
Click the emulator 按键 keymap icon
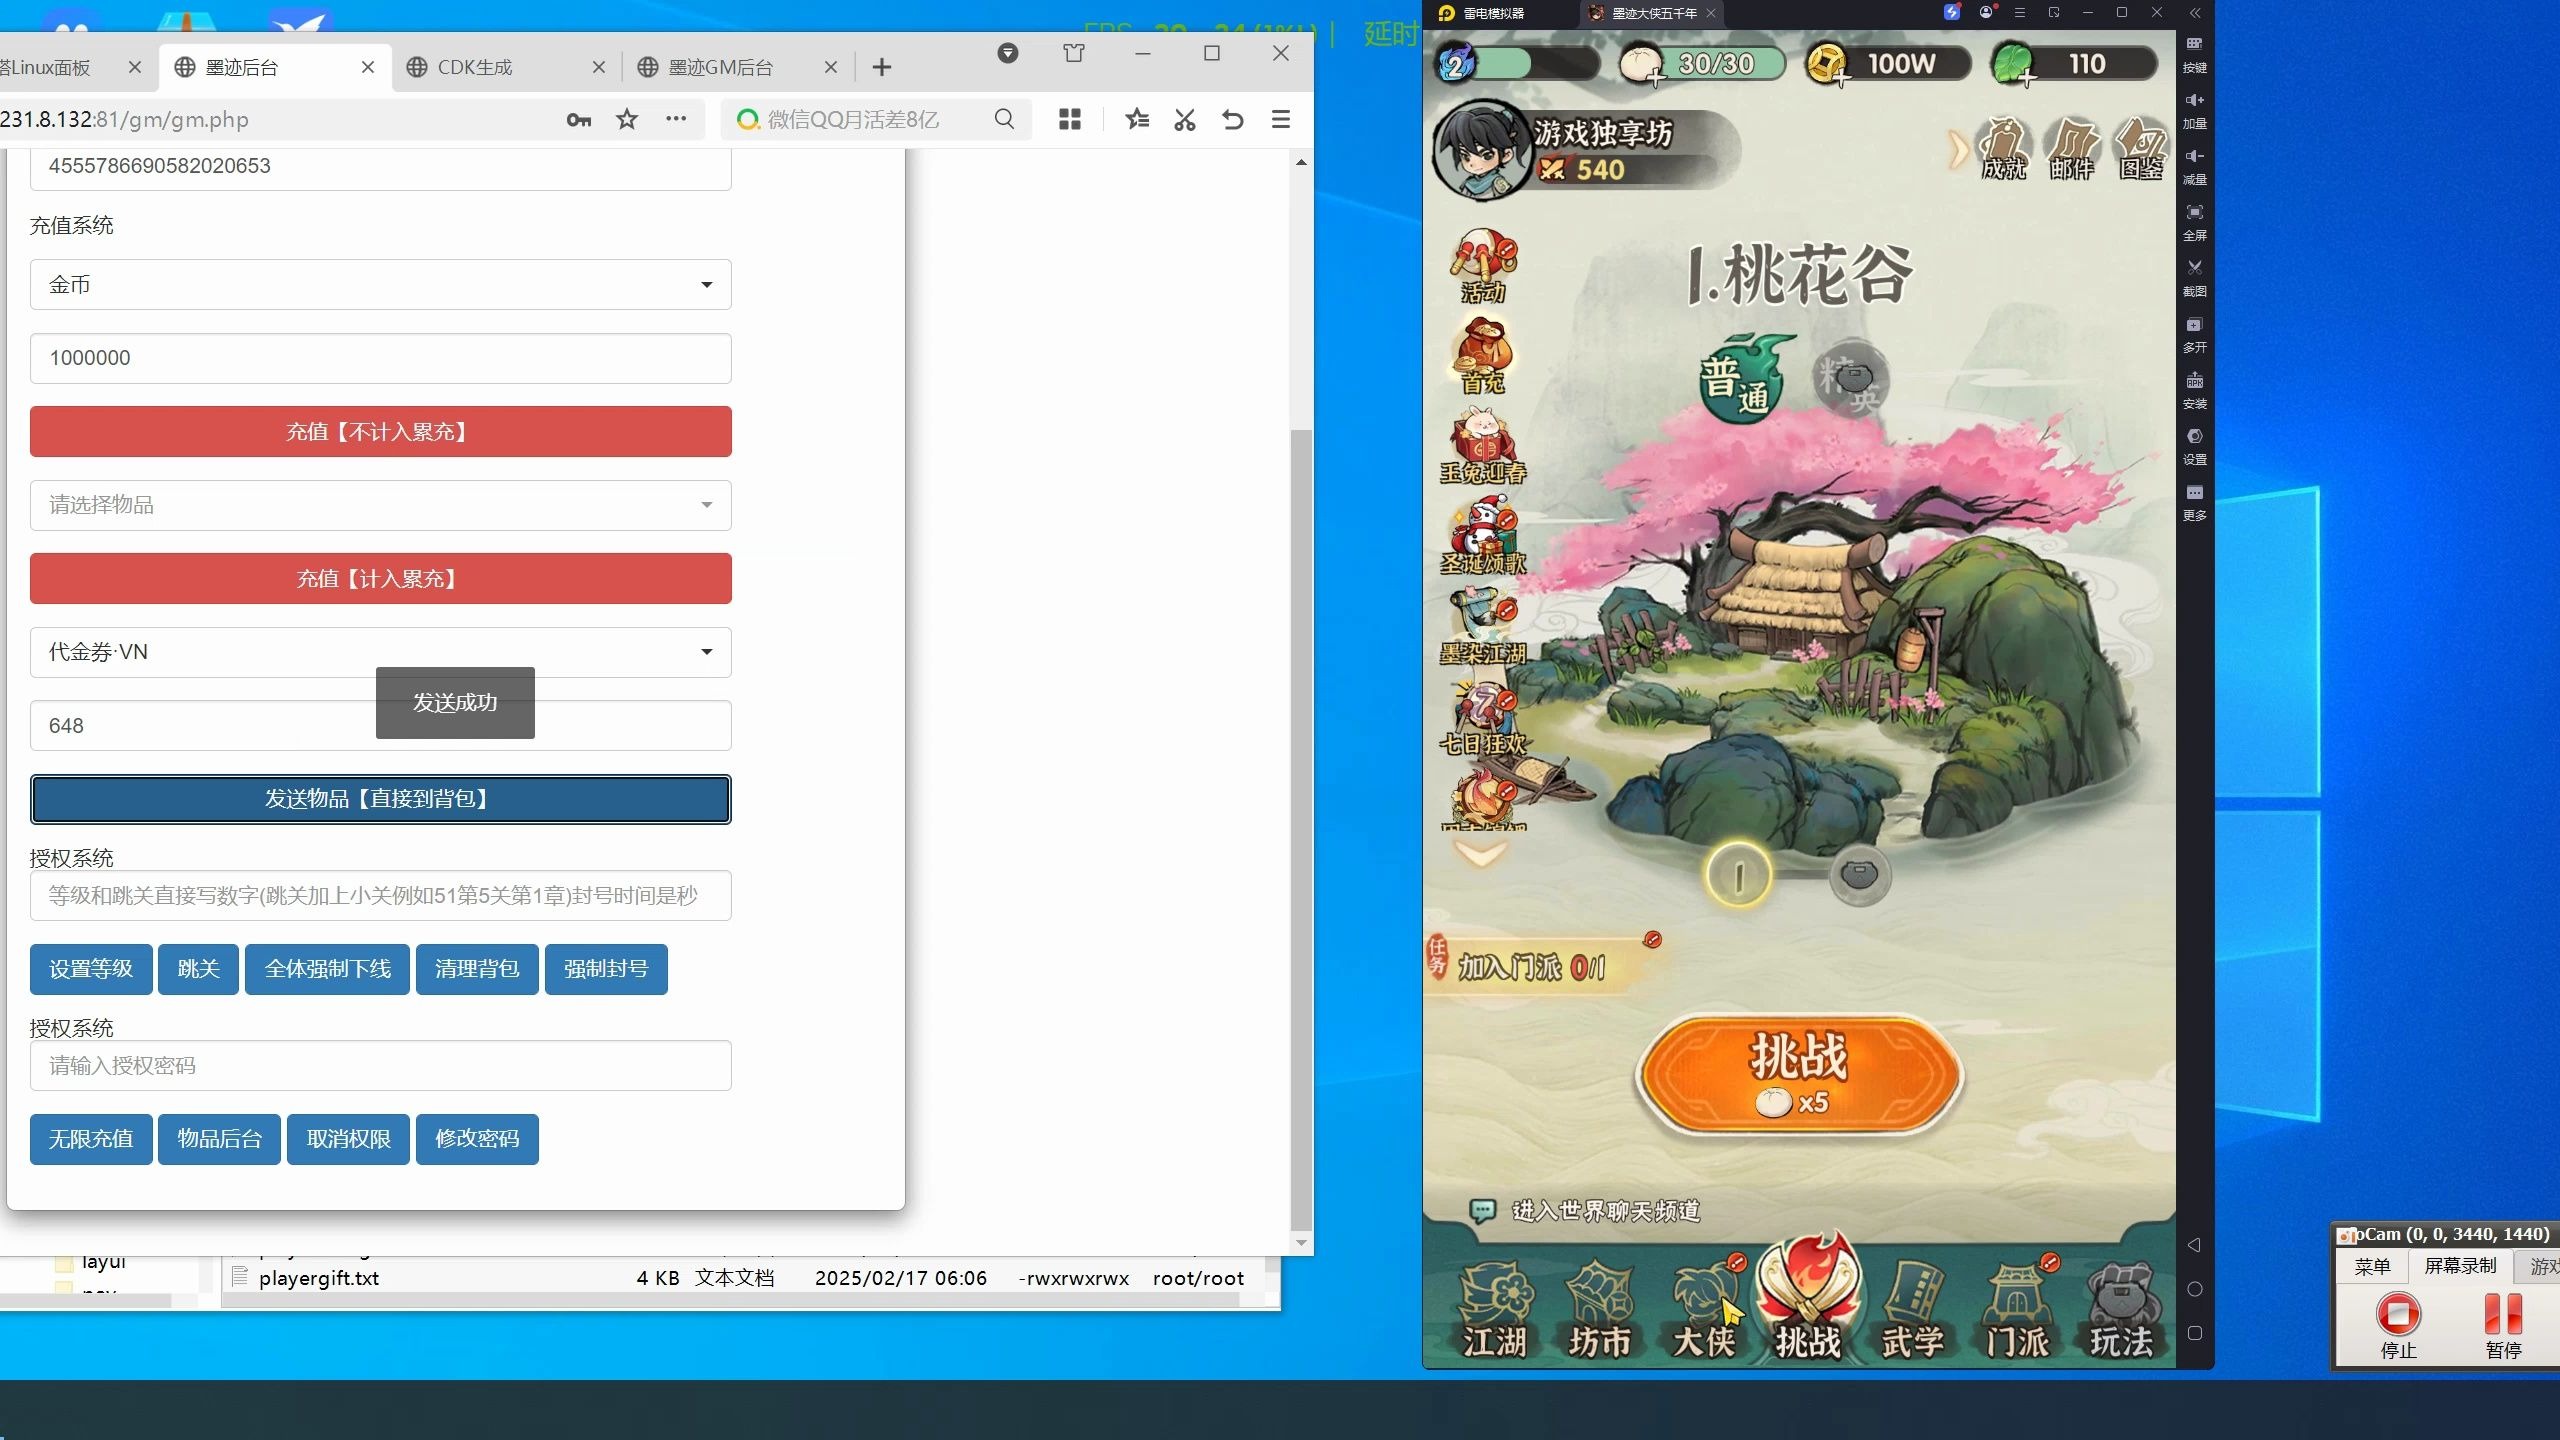pyautogui.click(x=2194, y=54)
